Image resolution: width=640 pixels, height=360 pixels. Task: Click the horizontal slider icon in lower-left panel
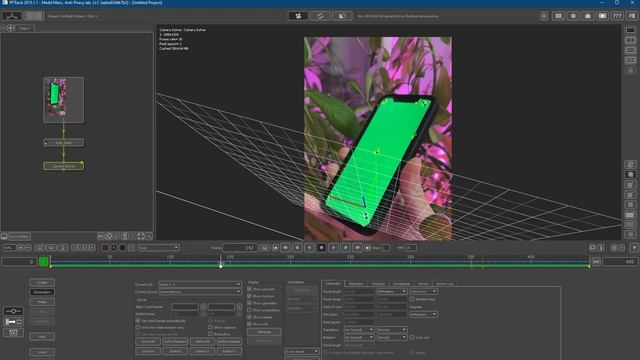13,311
